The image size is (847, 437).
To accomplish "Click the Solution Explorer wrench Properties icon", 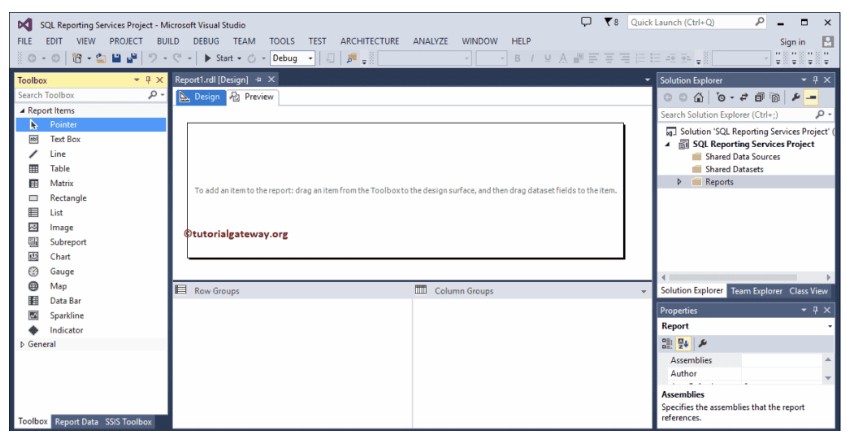I will click(x=796, y=97).
